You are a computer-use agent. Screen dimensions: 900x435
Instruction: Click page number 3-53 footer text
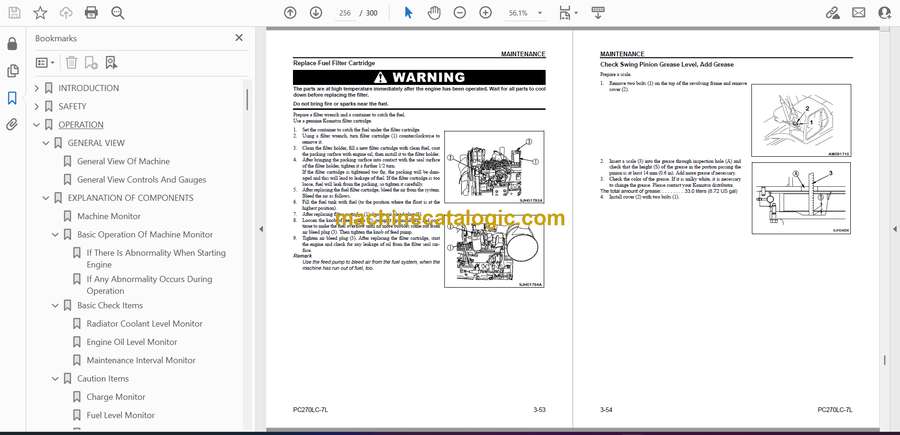pyautogui.click(x=539, y=410)
